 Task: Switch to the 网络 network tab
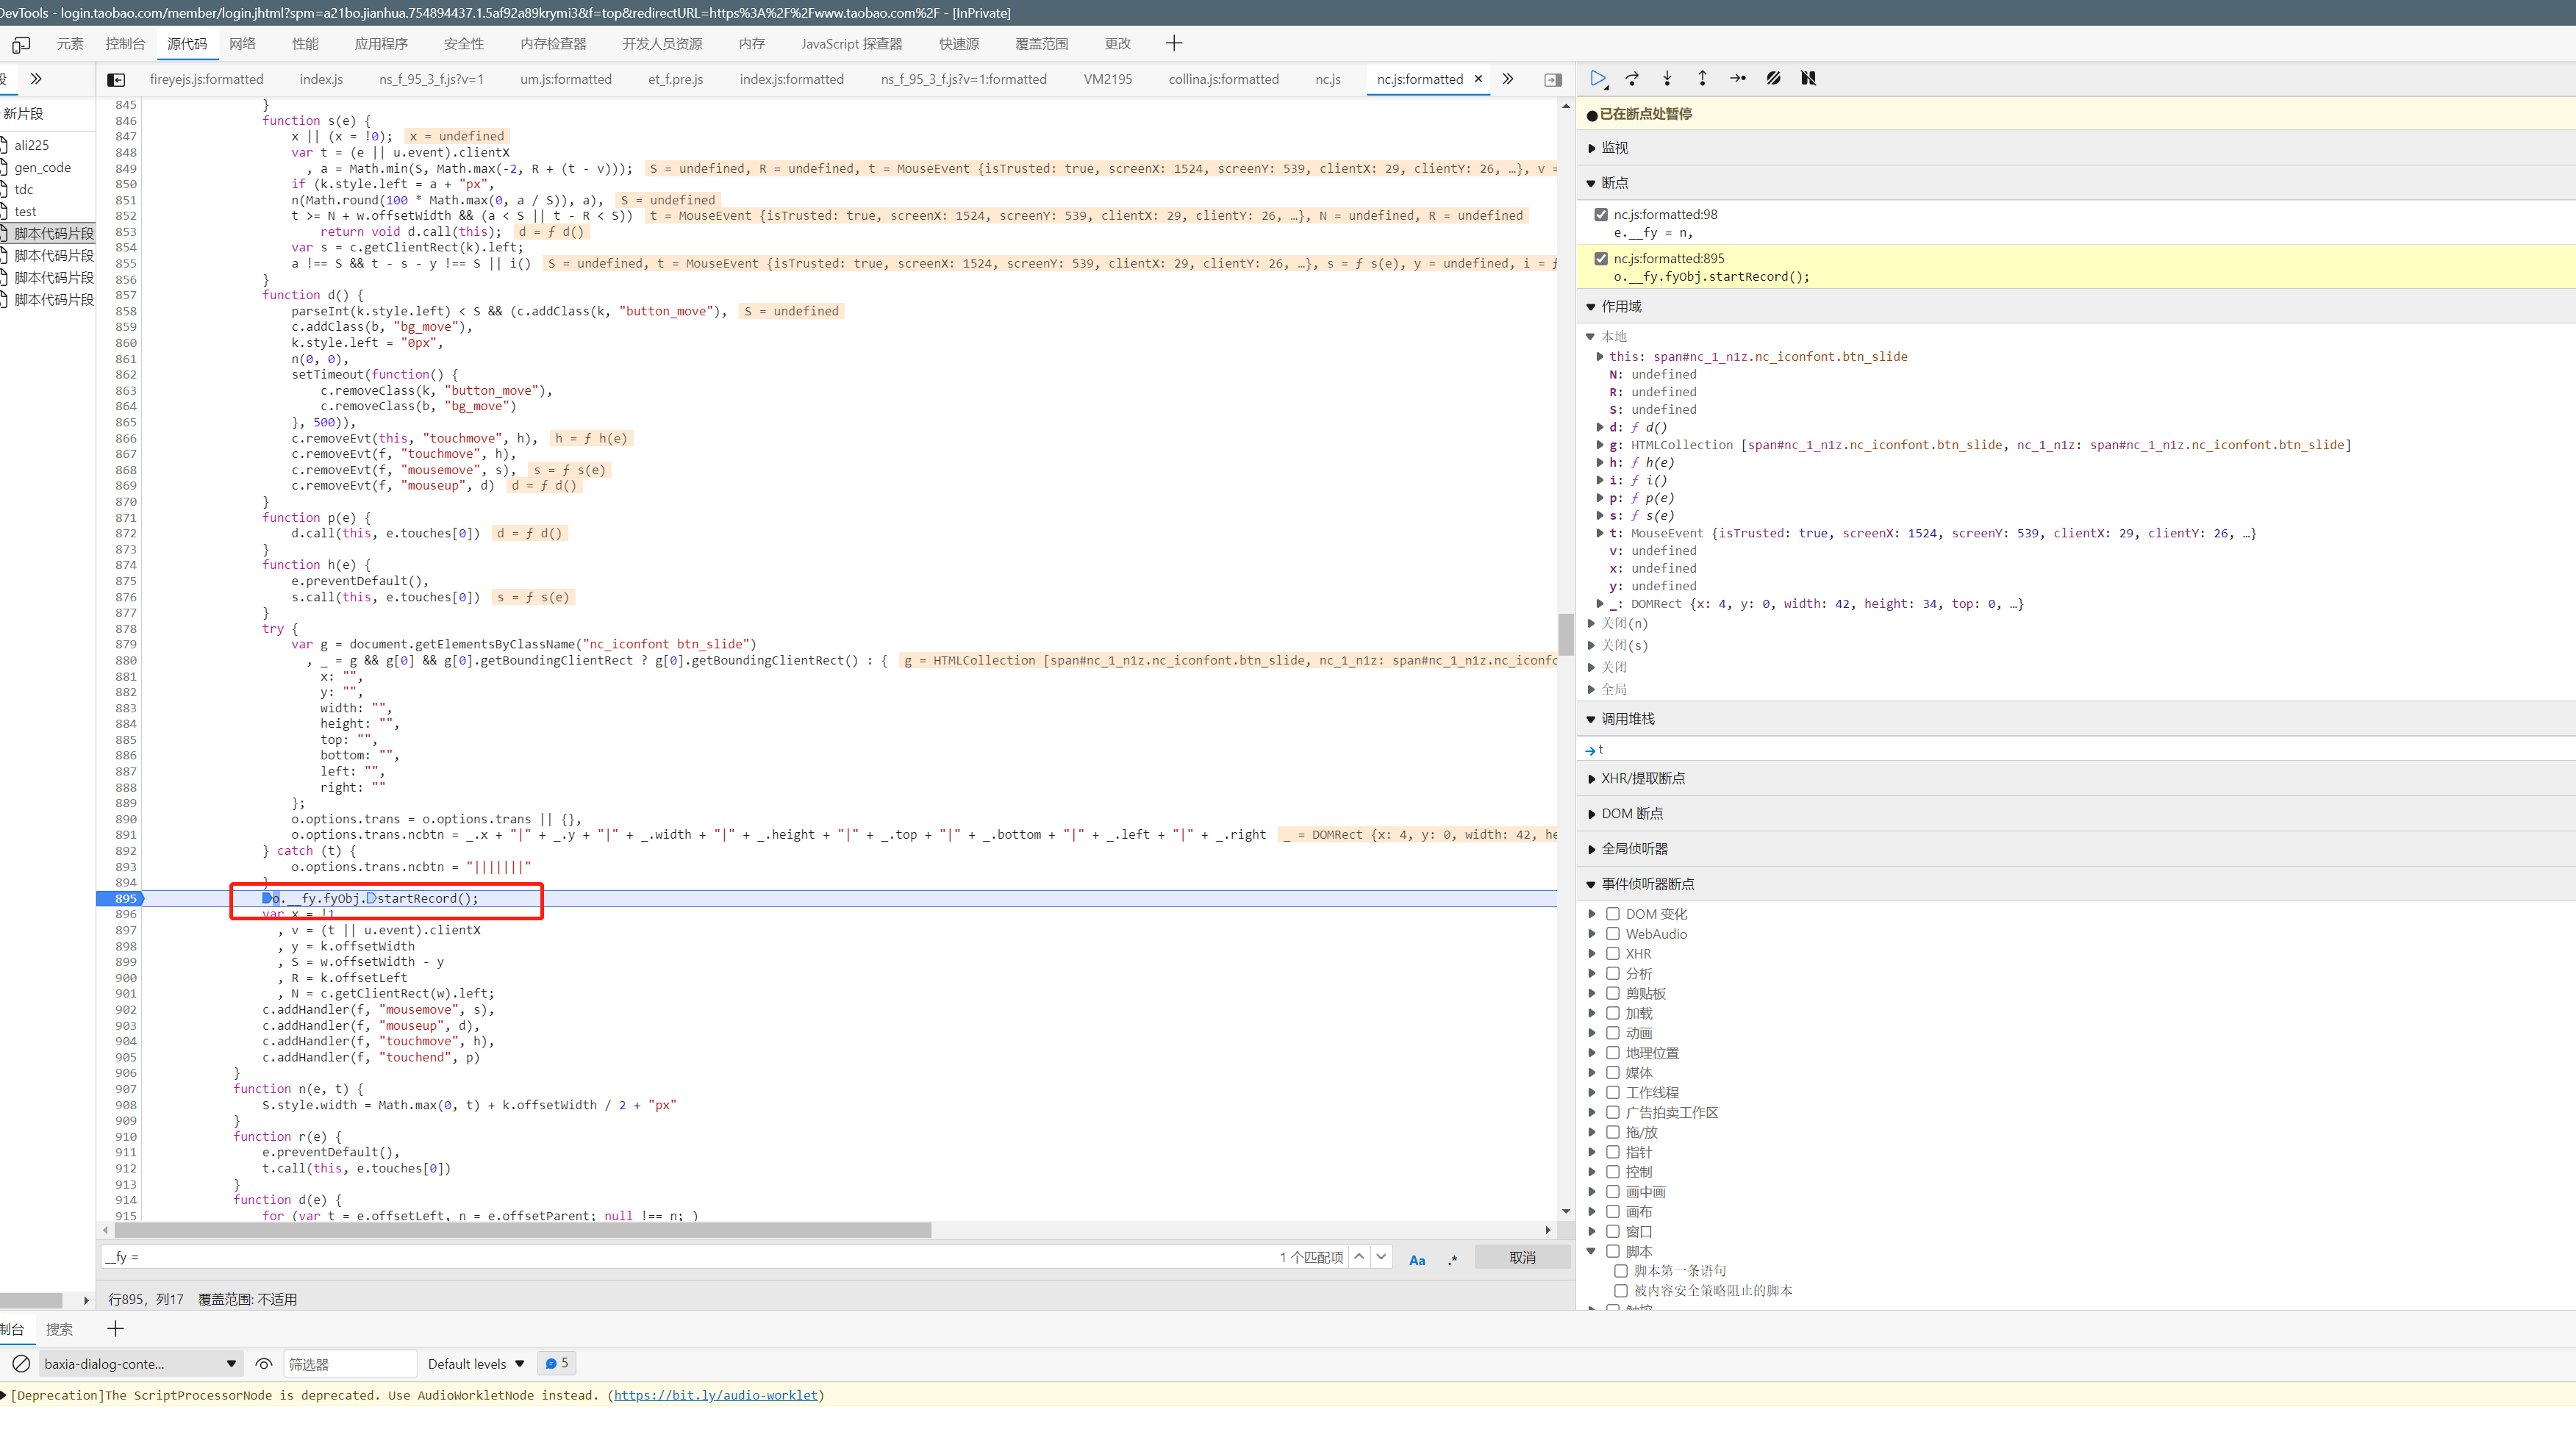pyautogui.click(x=242, y=43)
